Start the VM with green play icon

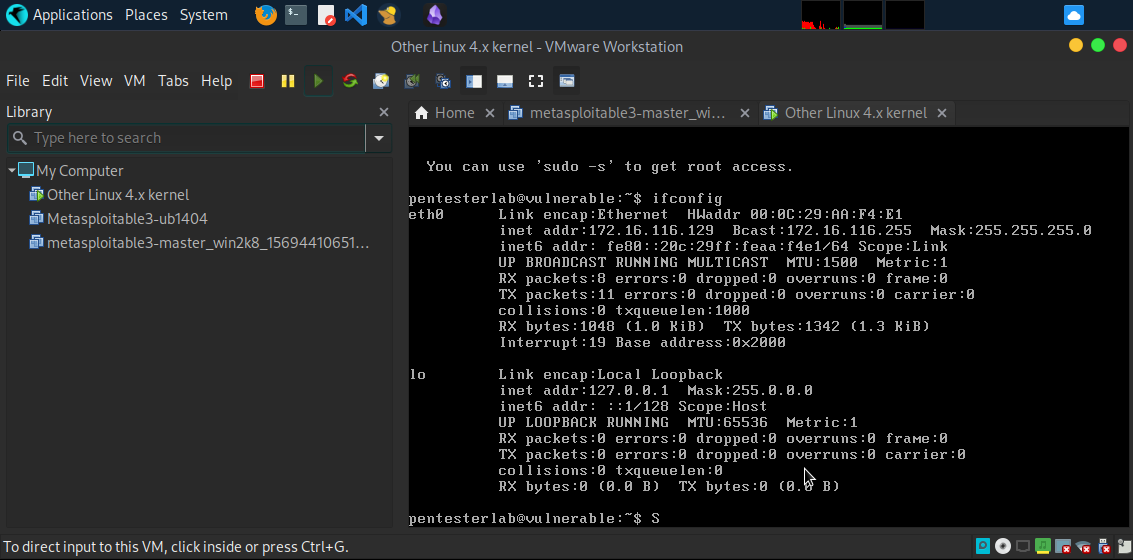pos(318,81)
